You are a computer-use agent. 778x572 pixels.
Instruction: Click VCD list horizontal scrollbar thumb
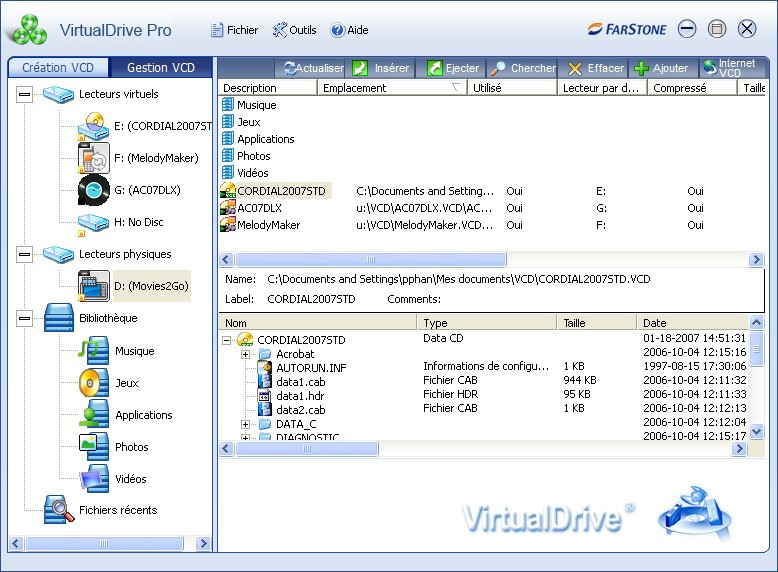pos(371,259)
